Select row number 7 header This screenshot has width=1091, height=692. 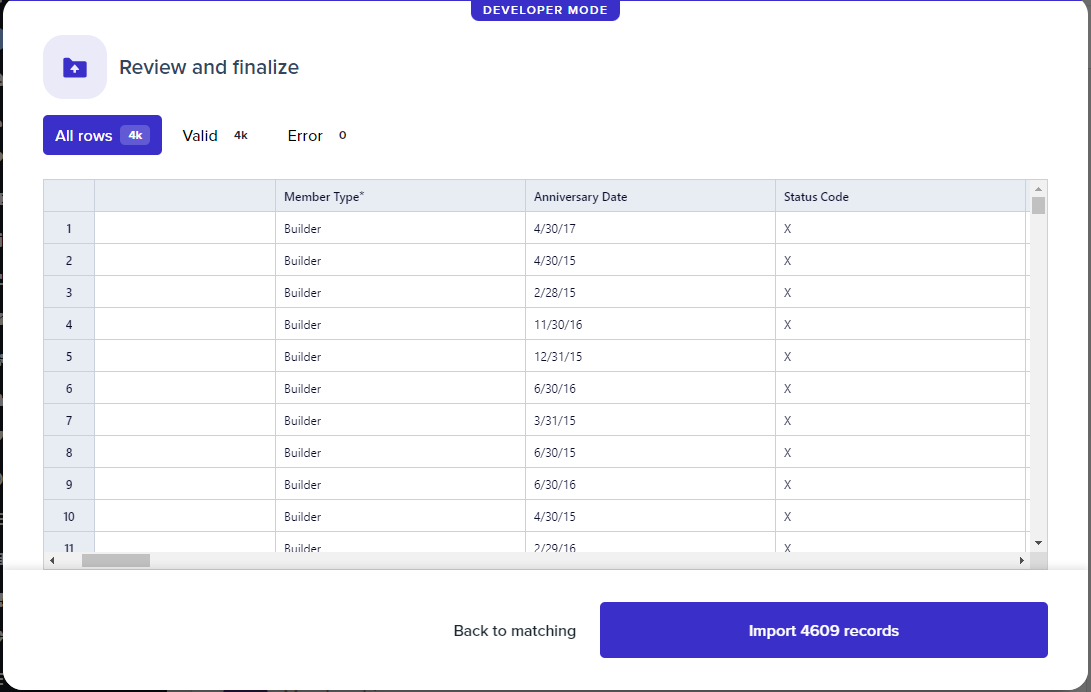click(69, 420)
